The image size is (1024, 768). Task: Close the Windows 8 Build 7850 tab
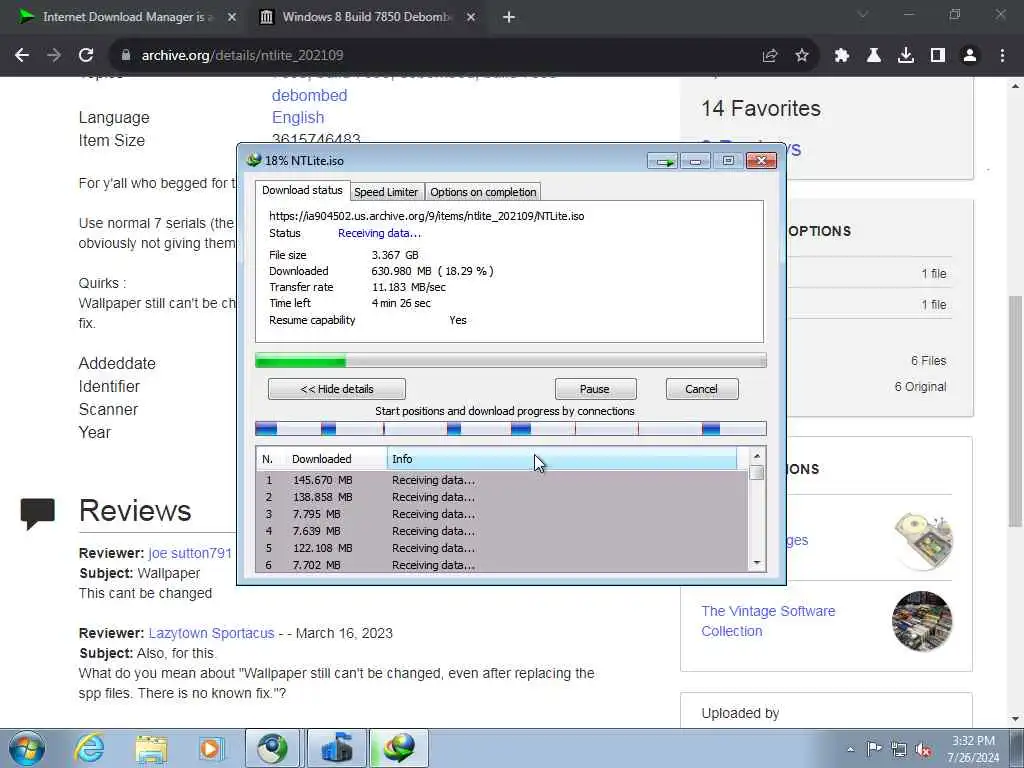pos(471,17)
